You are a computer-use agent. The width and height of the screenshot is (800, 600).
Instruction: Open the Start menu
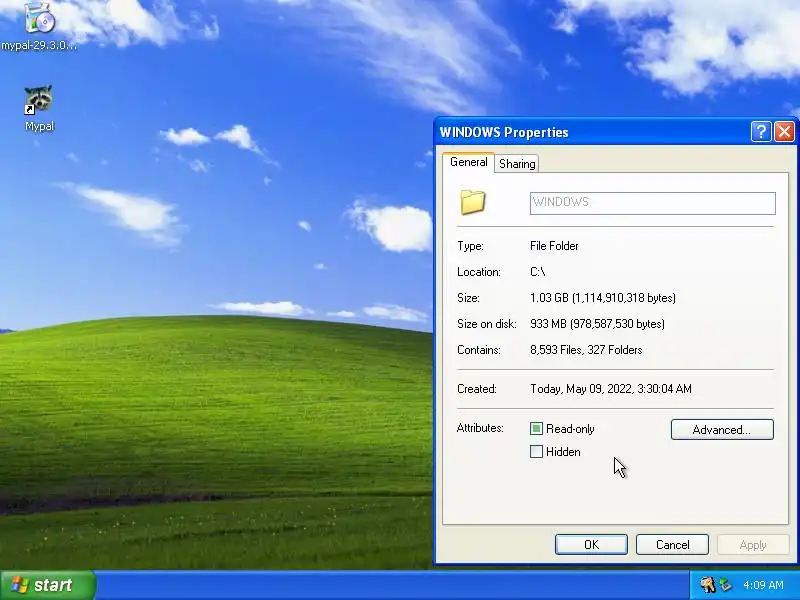tap(48, 585)
